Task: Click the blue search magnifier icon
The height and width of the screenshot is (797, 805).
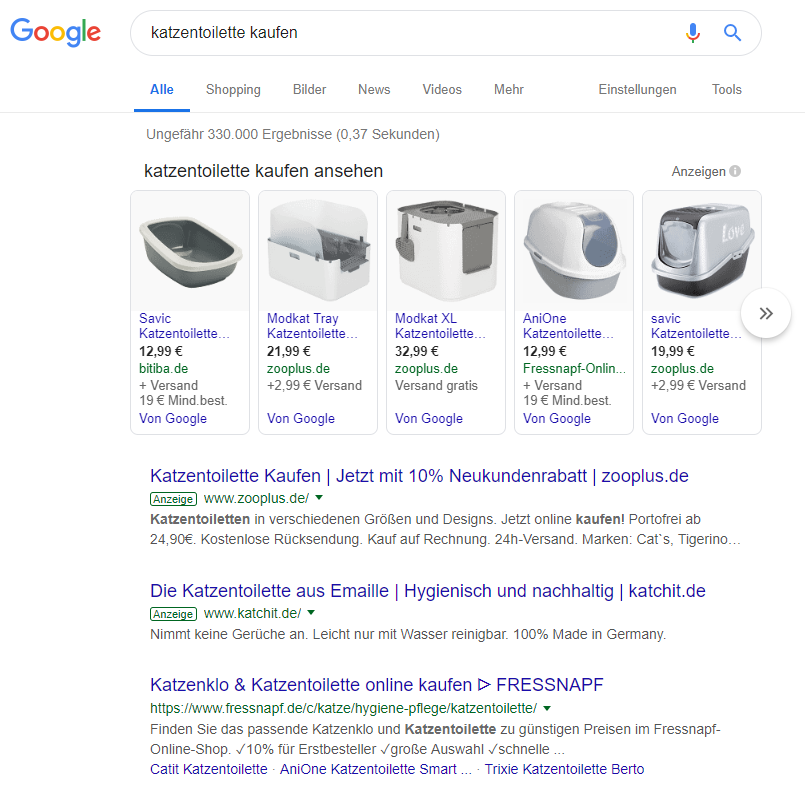Action: tap(732, 32)
